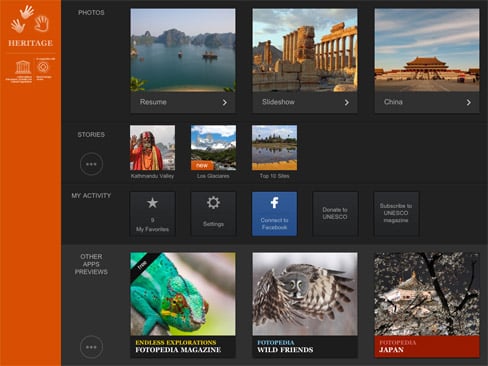Click the Fotopedia Wild Friends title banner
Viewport: 488px width, 366px height.
pos(305,347)
